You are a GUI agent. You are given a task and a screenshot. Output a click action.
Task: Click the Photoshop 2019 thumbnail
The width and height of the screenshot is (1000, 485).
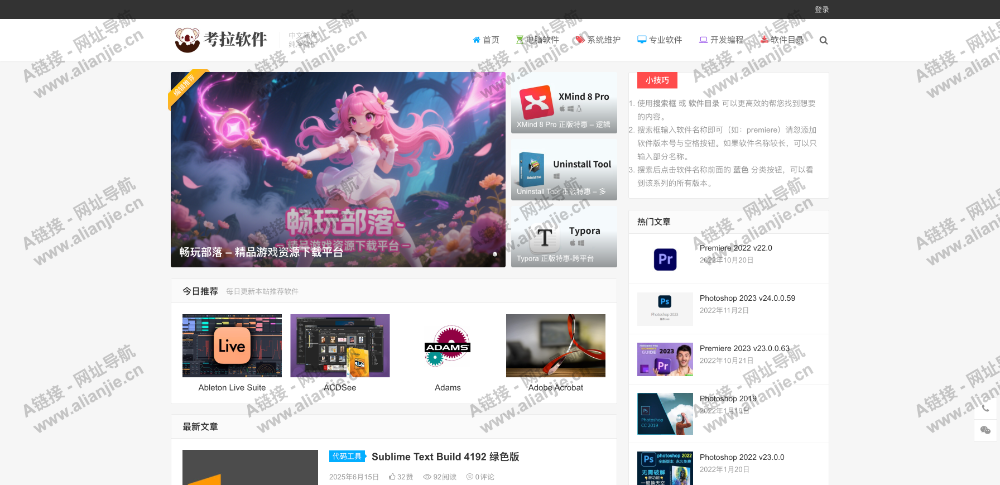(665, 414)
